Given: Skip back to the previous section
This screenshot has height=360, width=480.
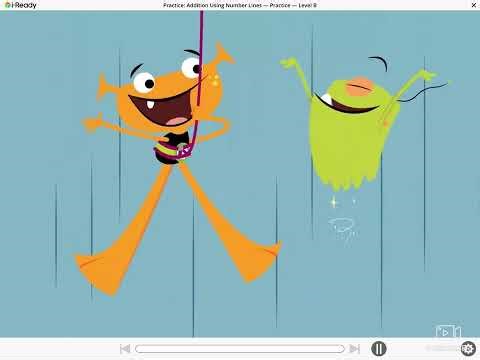Looking at the screenshot, I should (125, 349).
